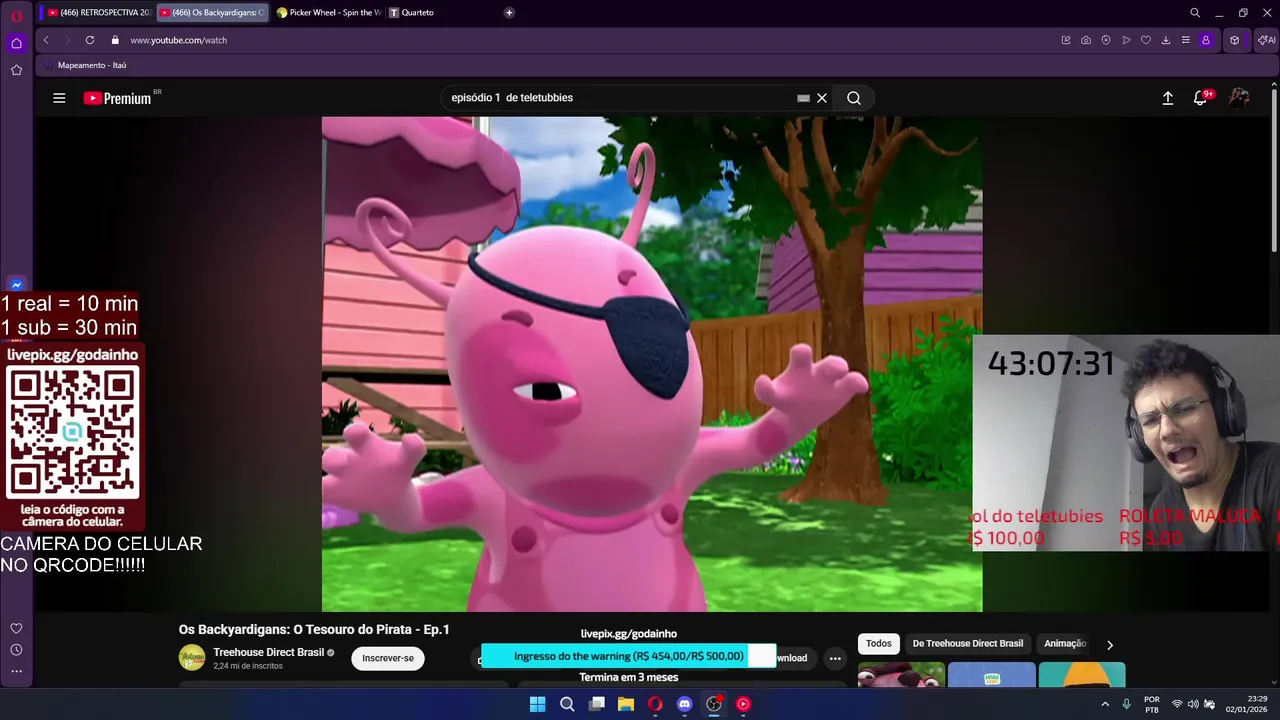Click the address bar URL
This screenshot has height=720, width=1280.
click(x=178, y=40)
